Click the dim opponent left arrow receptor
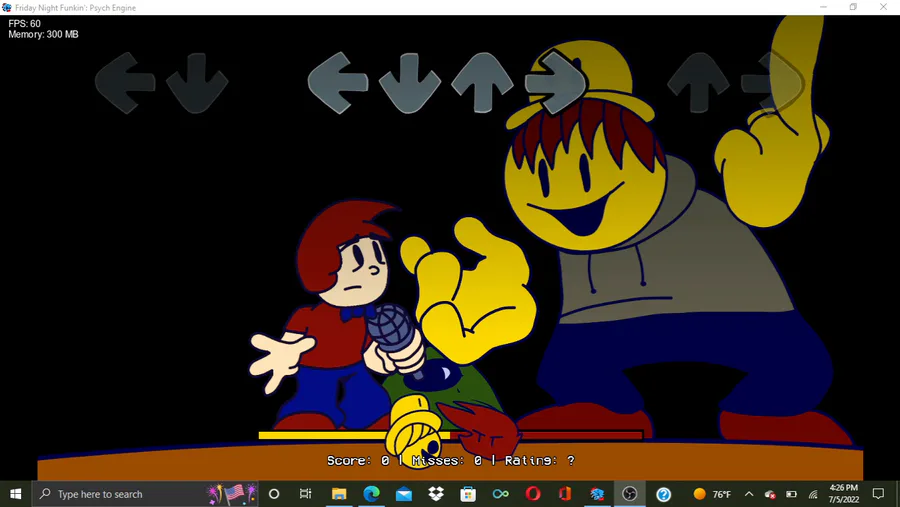 click(x=125, y=83)
